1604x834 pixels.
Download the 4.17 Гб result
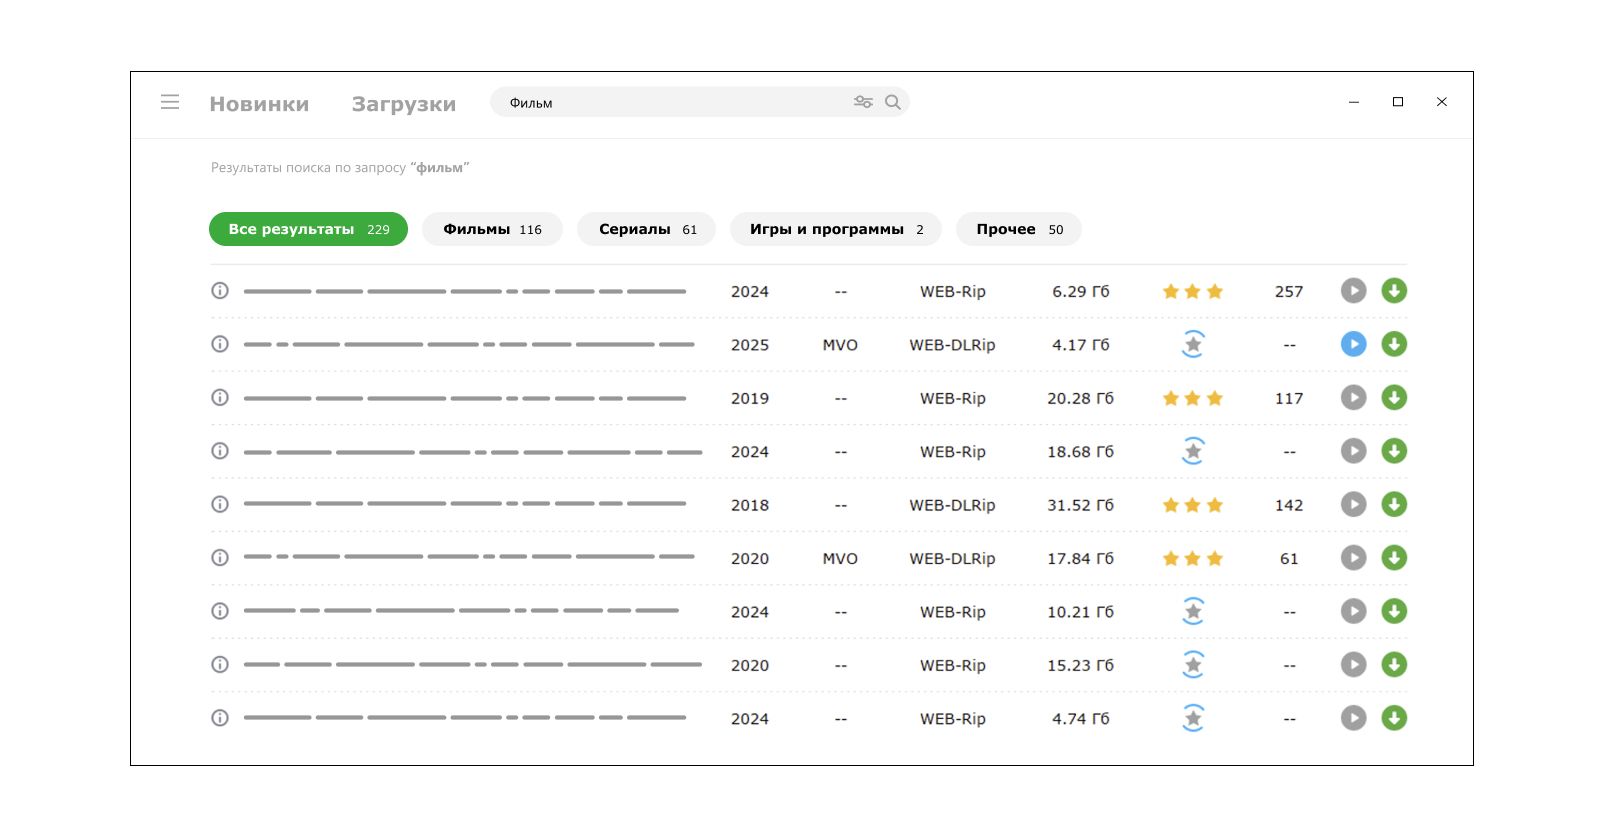[x=1394, y=344]
